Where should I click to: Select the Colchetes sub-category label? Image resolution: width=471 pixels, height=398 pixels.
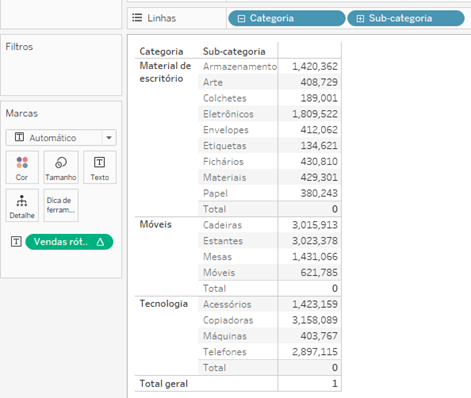[225, 98]
